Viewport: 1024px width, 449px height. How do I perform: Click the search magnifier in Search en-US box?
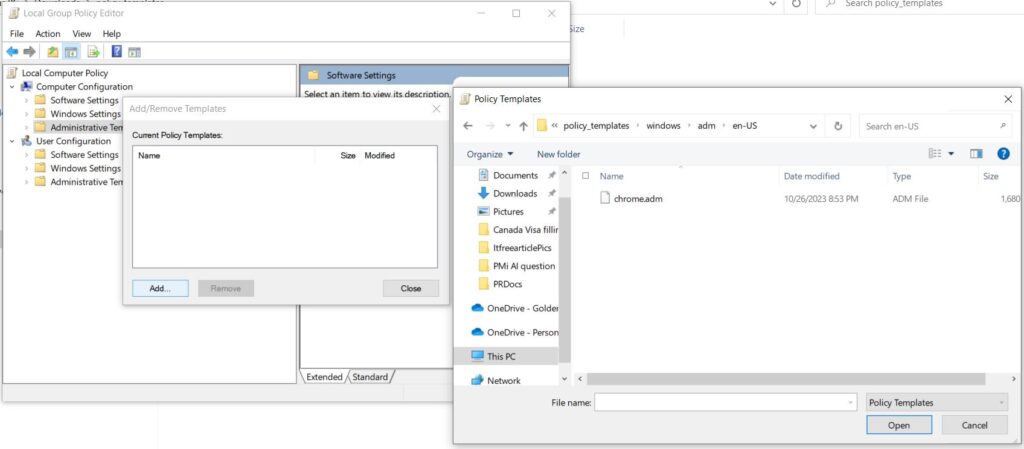1002,126
